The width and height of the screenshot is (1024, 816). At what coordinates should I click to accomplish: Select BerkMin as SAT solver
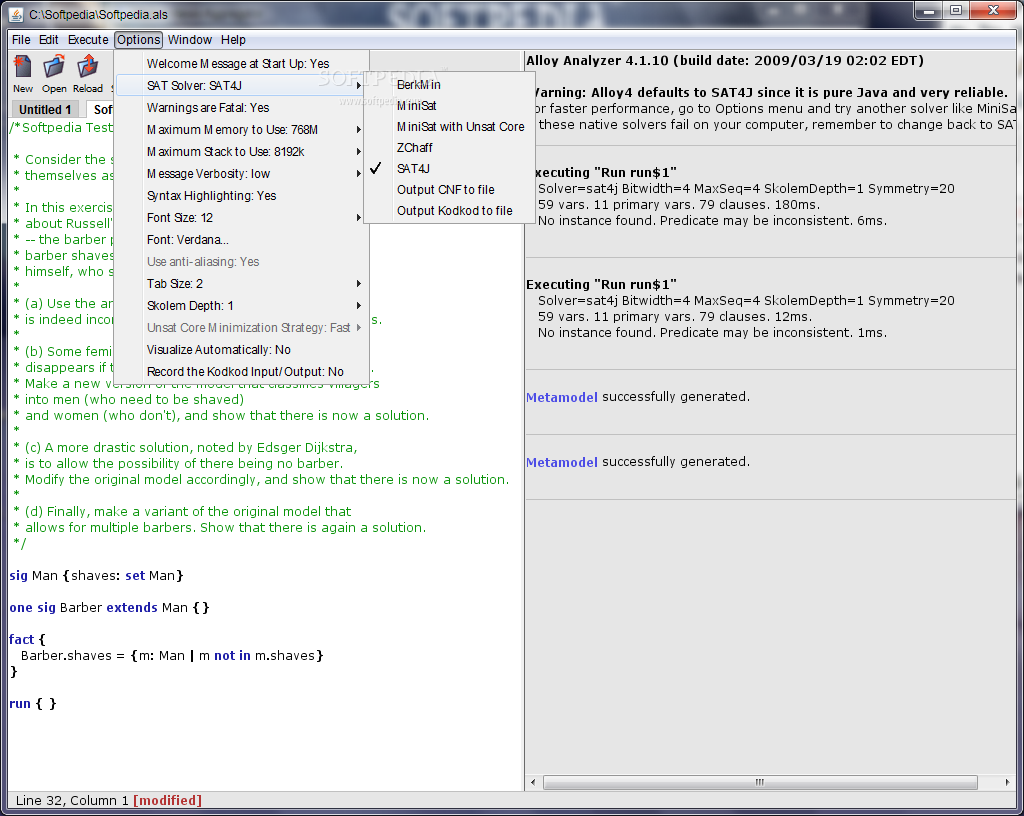click(x=449, y=85)
